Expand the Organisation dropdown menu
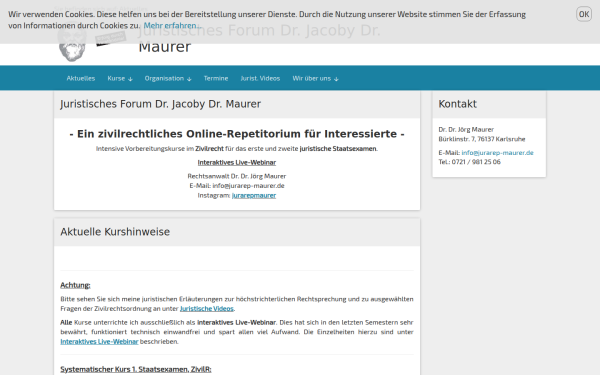This screenshot has height=375, width=600. coord(168,78)
